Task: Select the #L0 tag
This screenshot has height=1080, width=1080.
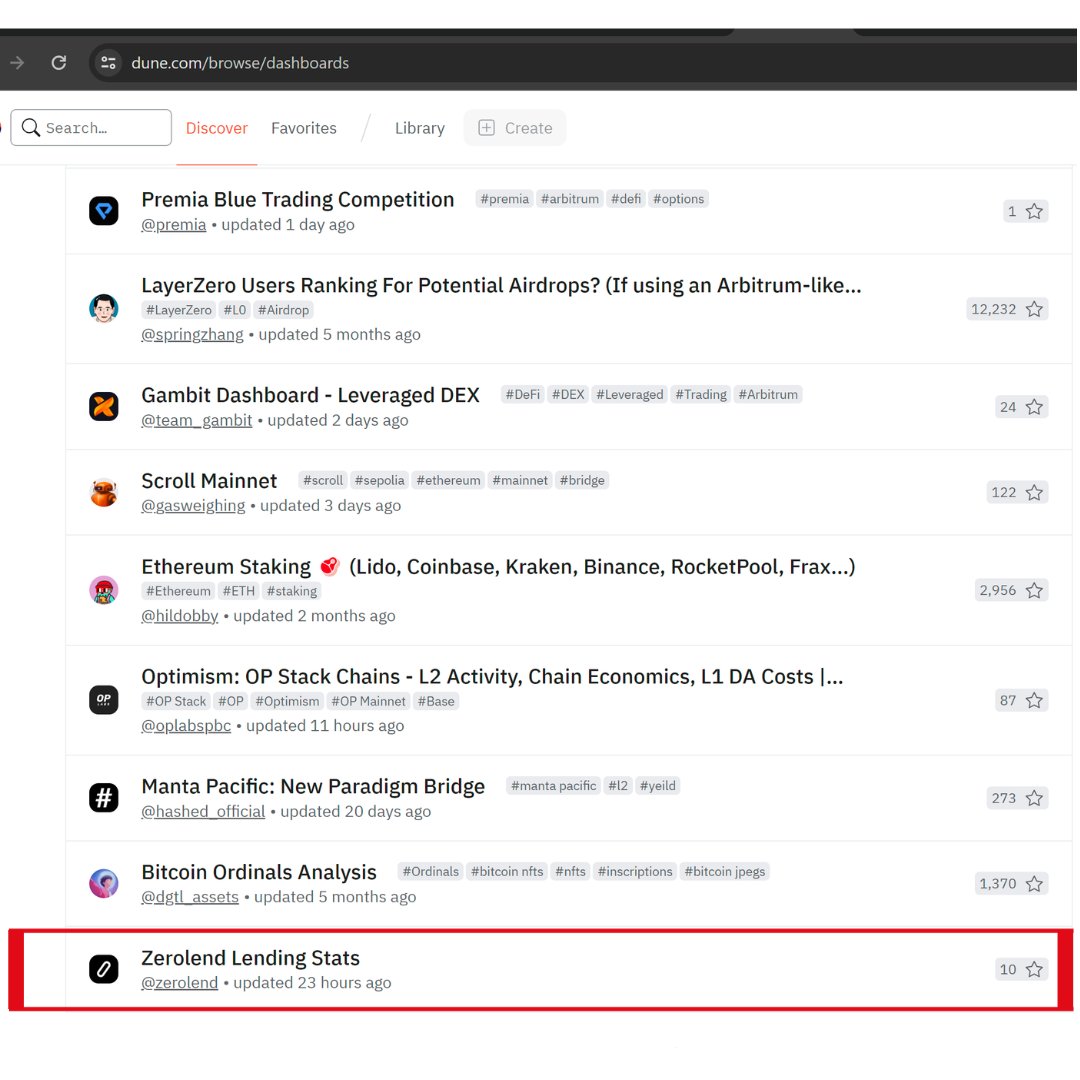Action: (234, 310)
